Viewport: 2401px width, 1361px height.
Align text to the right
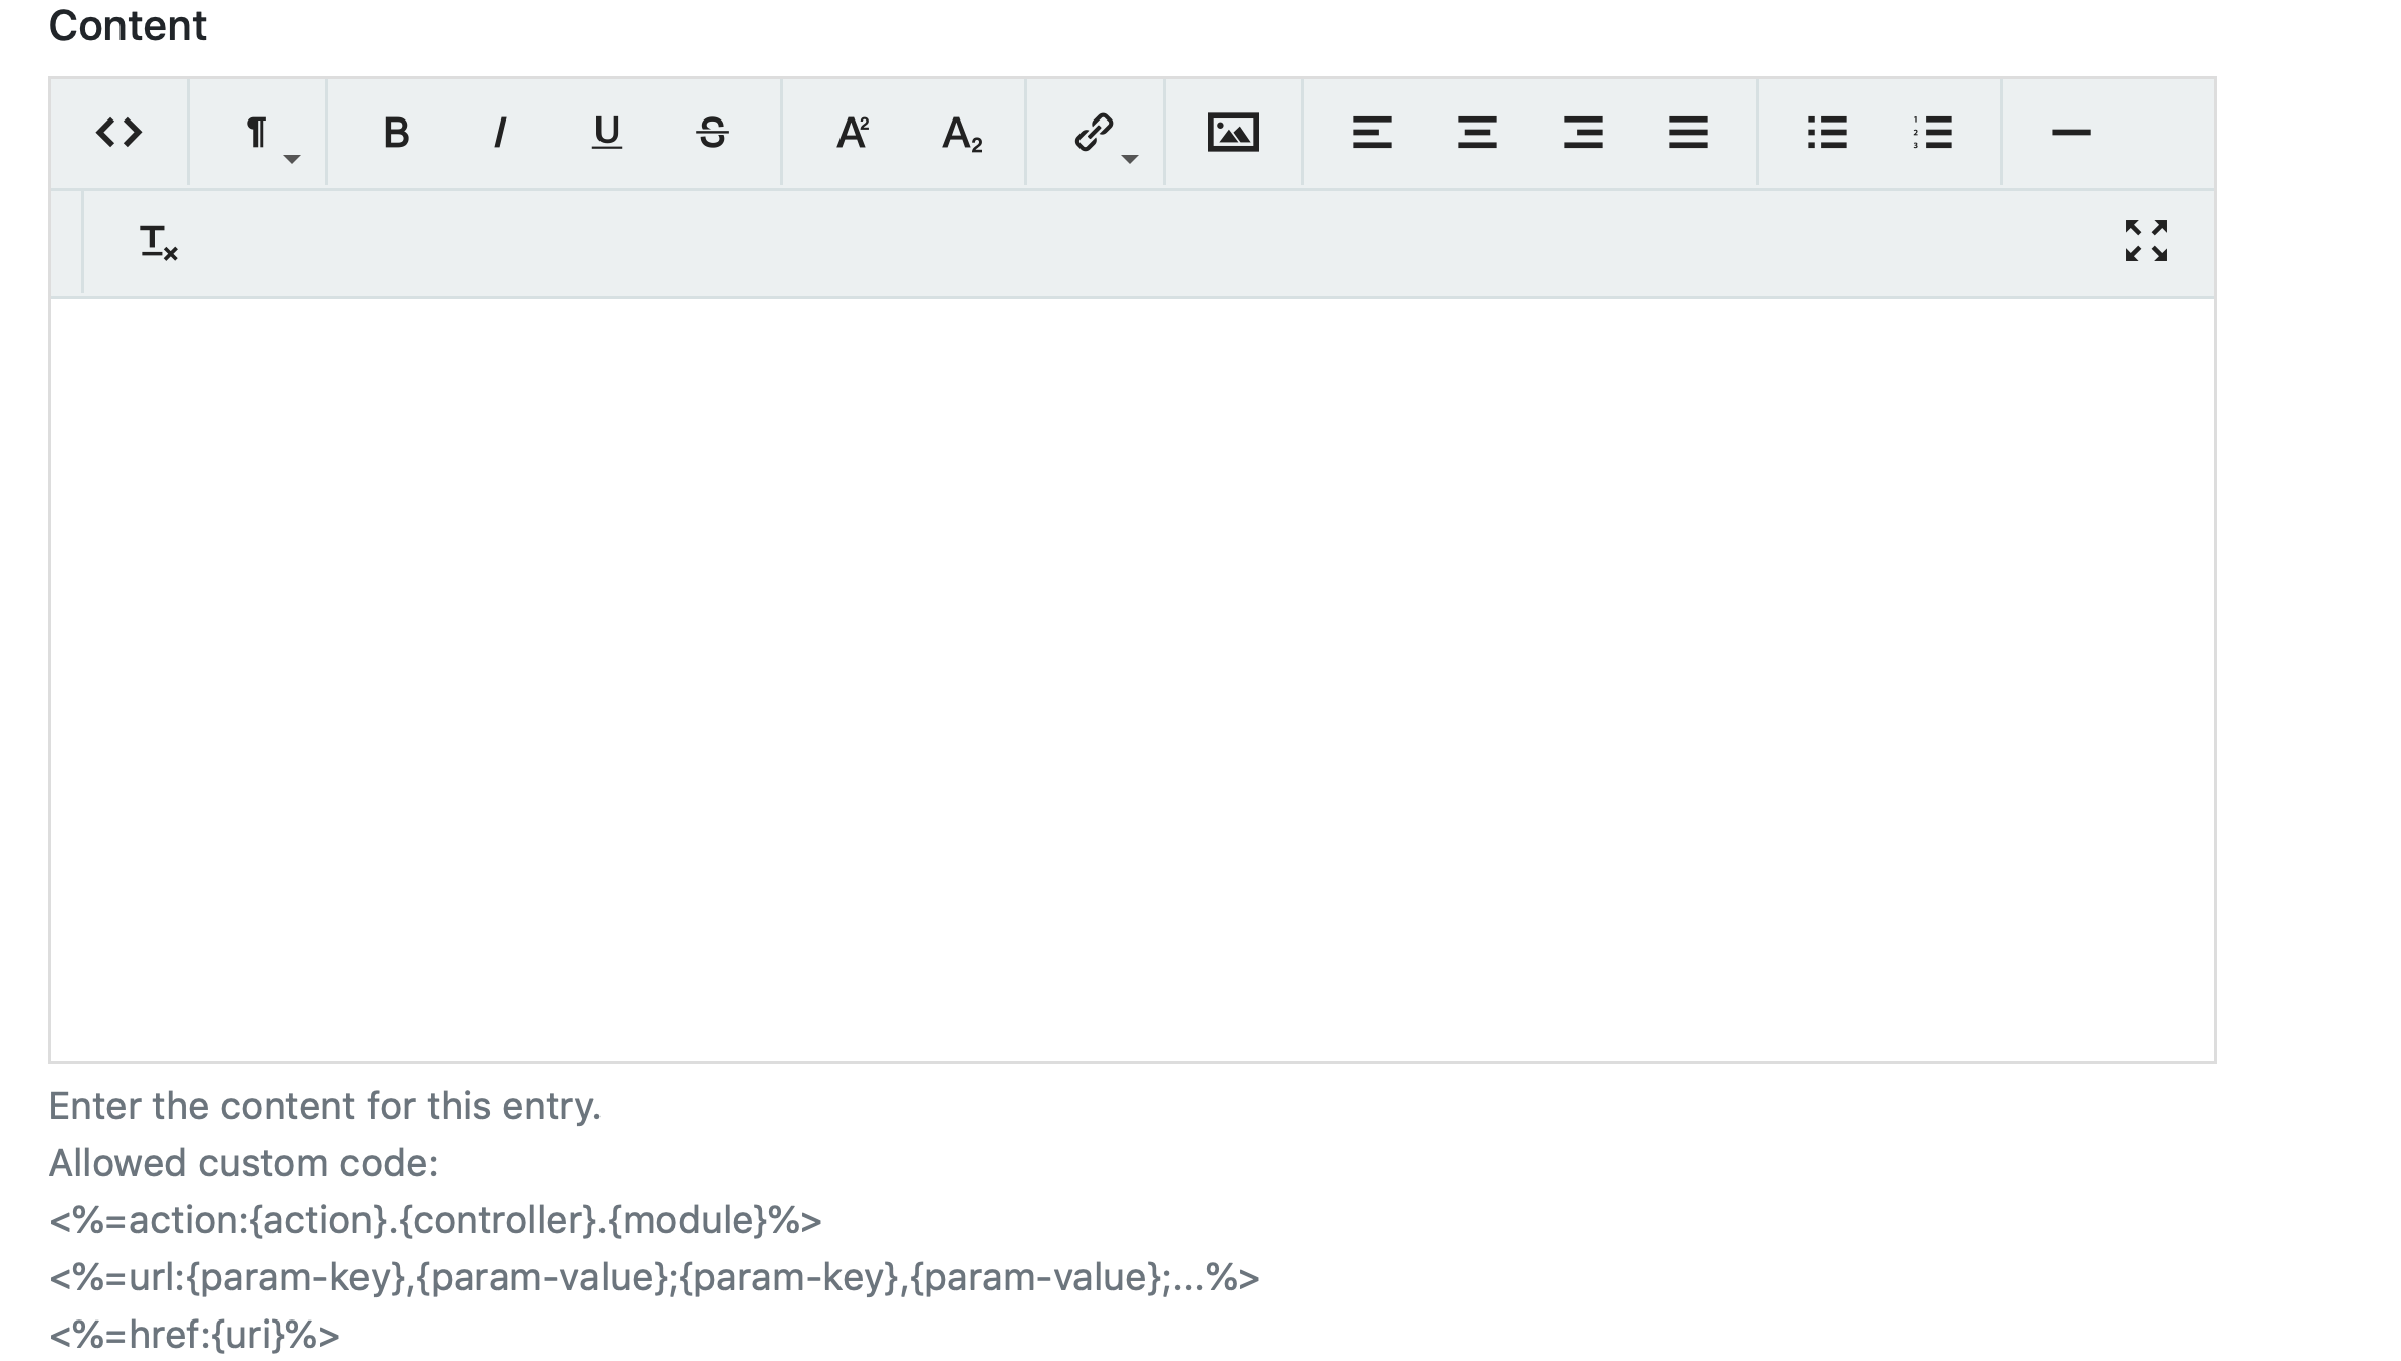[1583, 132]
